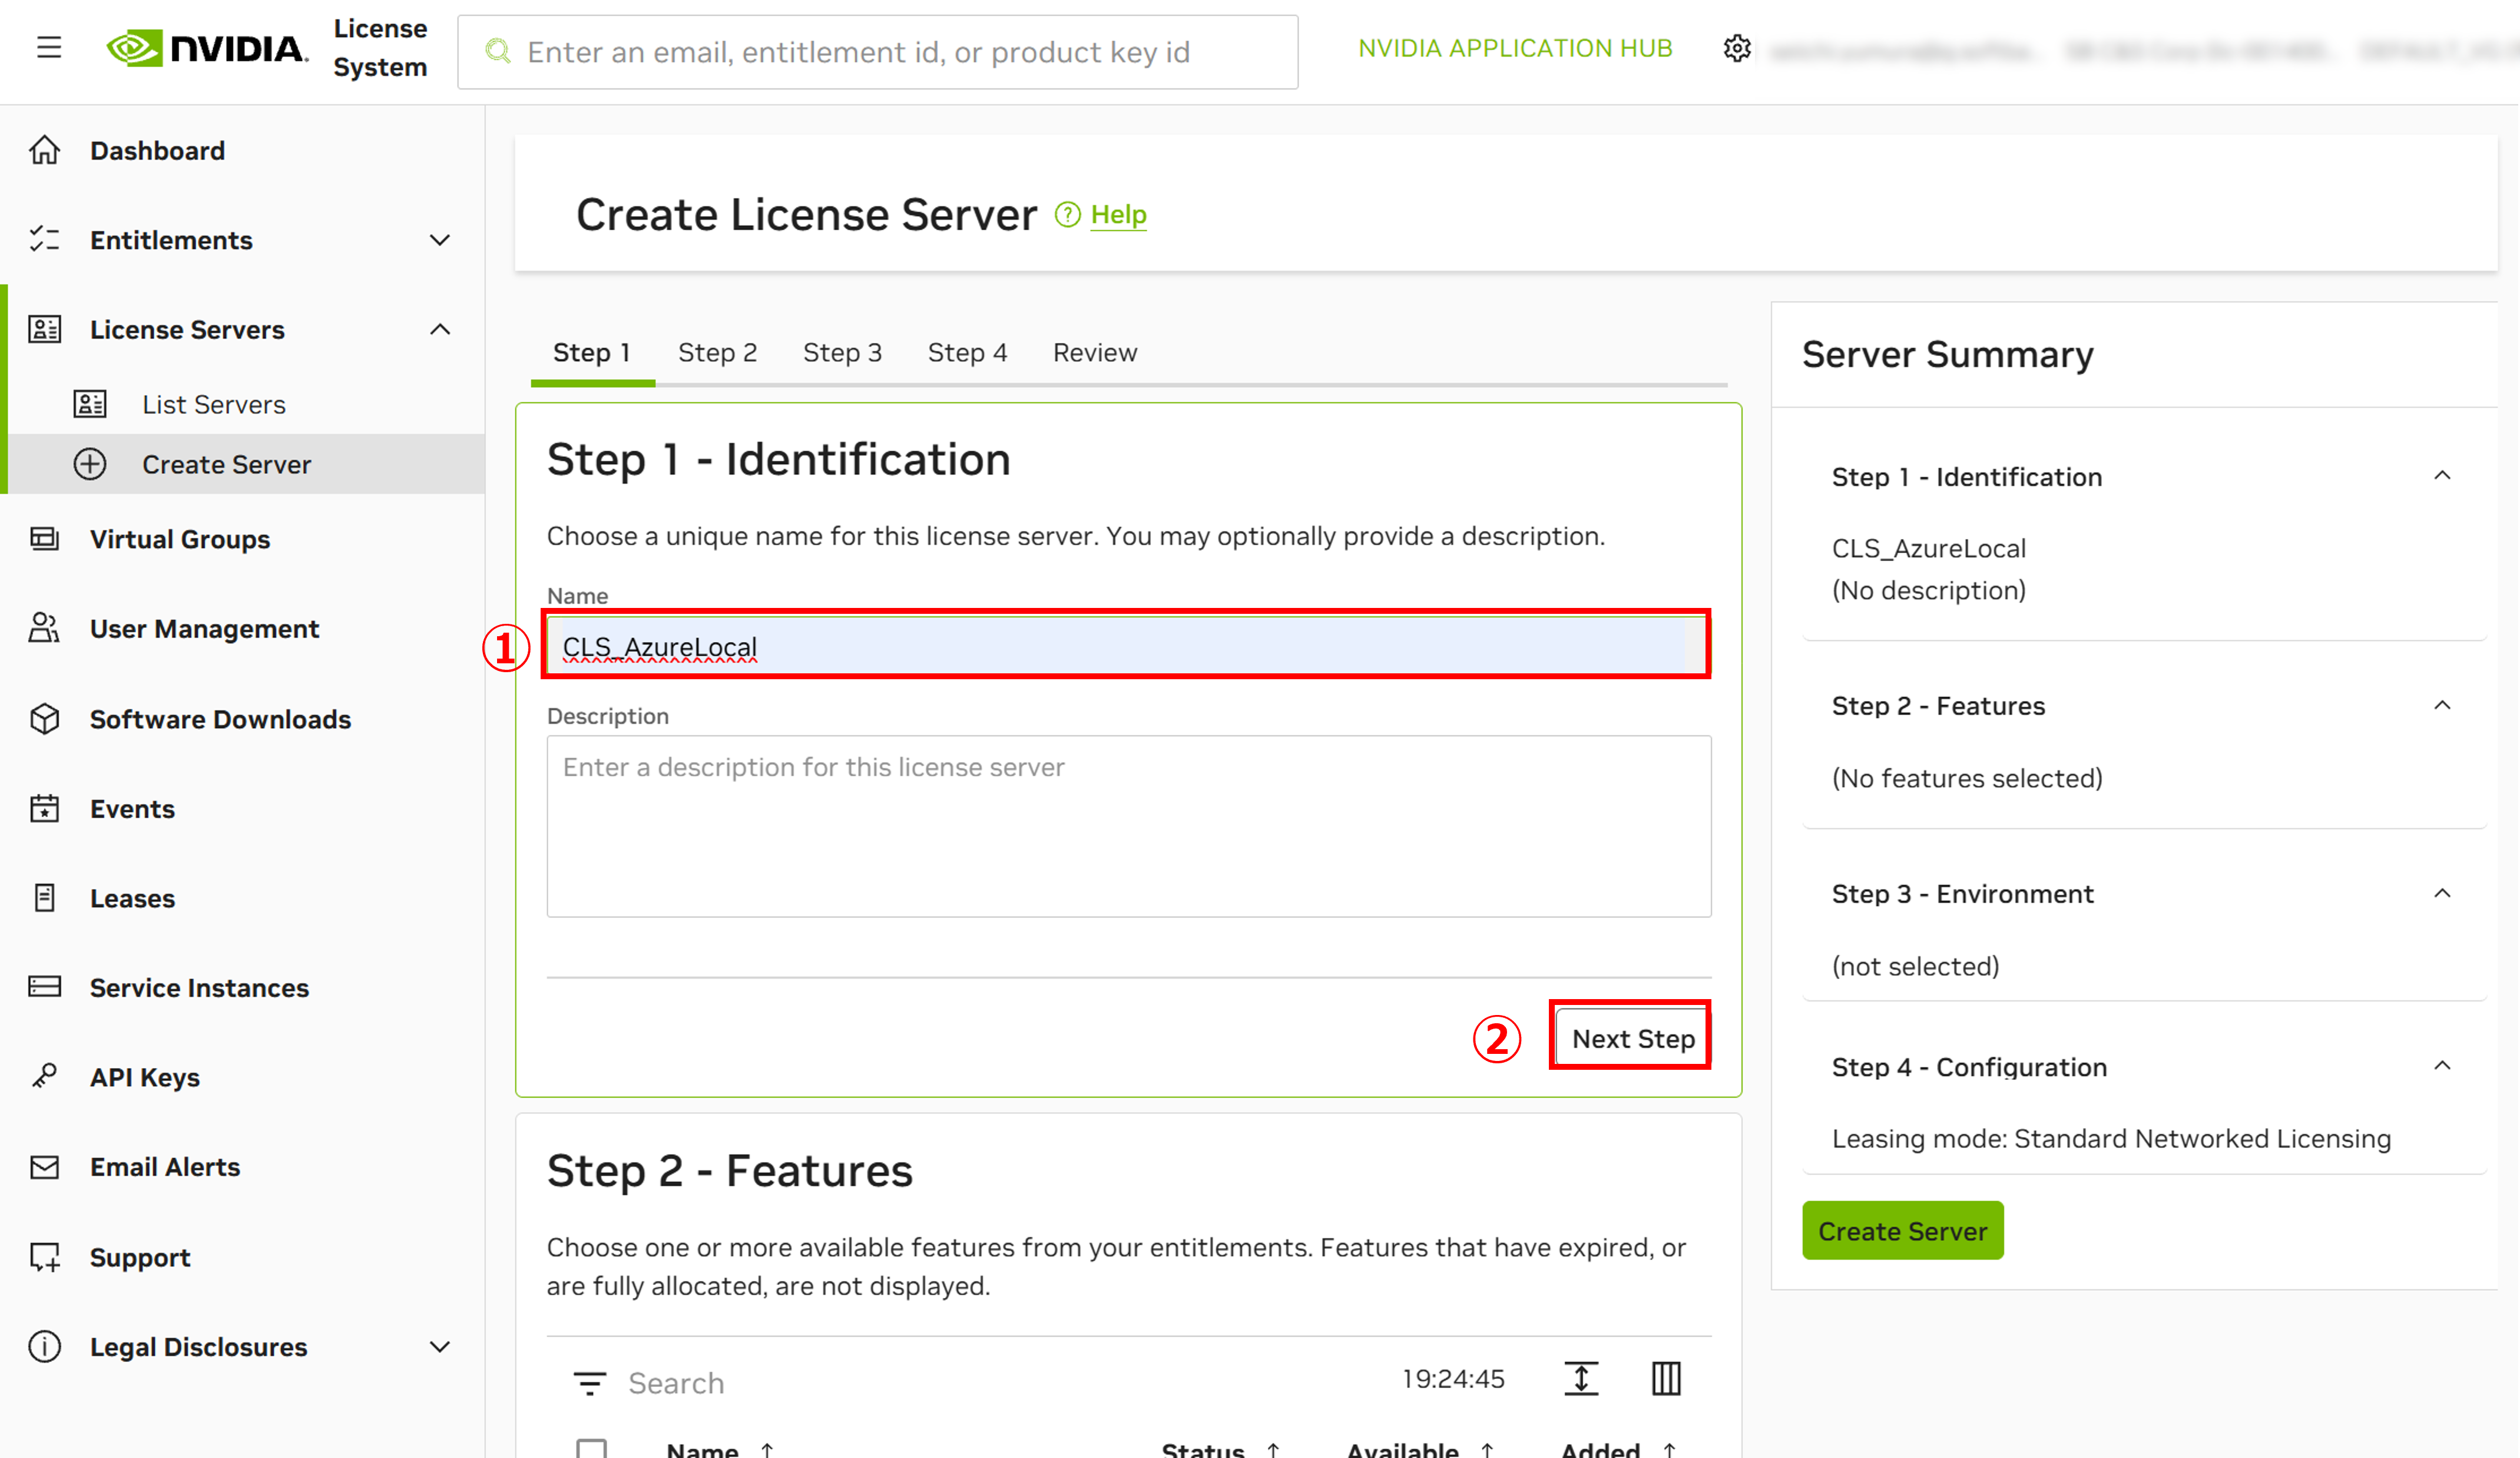
Task: Click the API Keys key icon
Action: click(45, 1076)
